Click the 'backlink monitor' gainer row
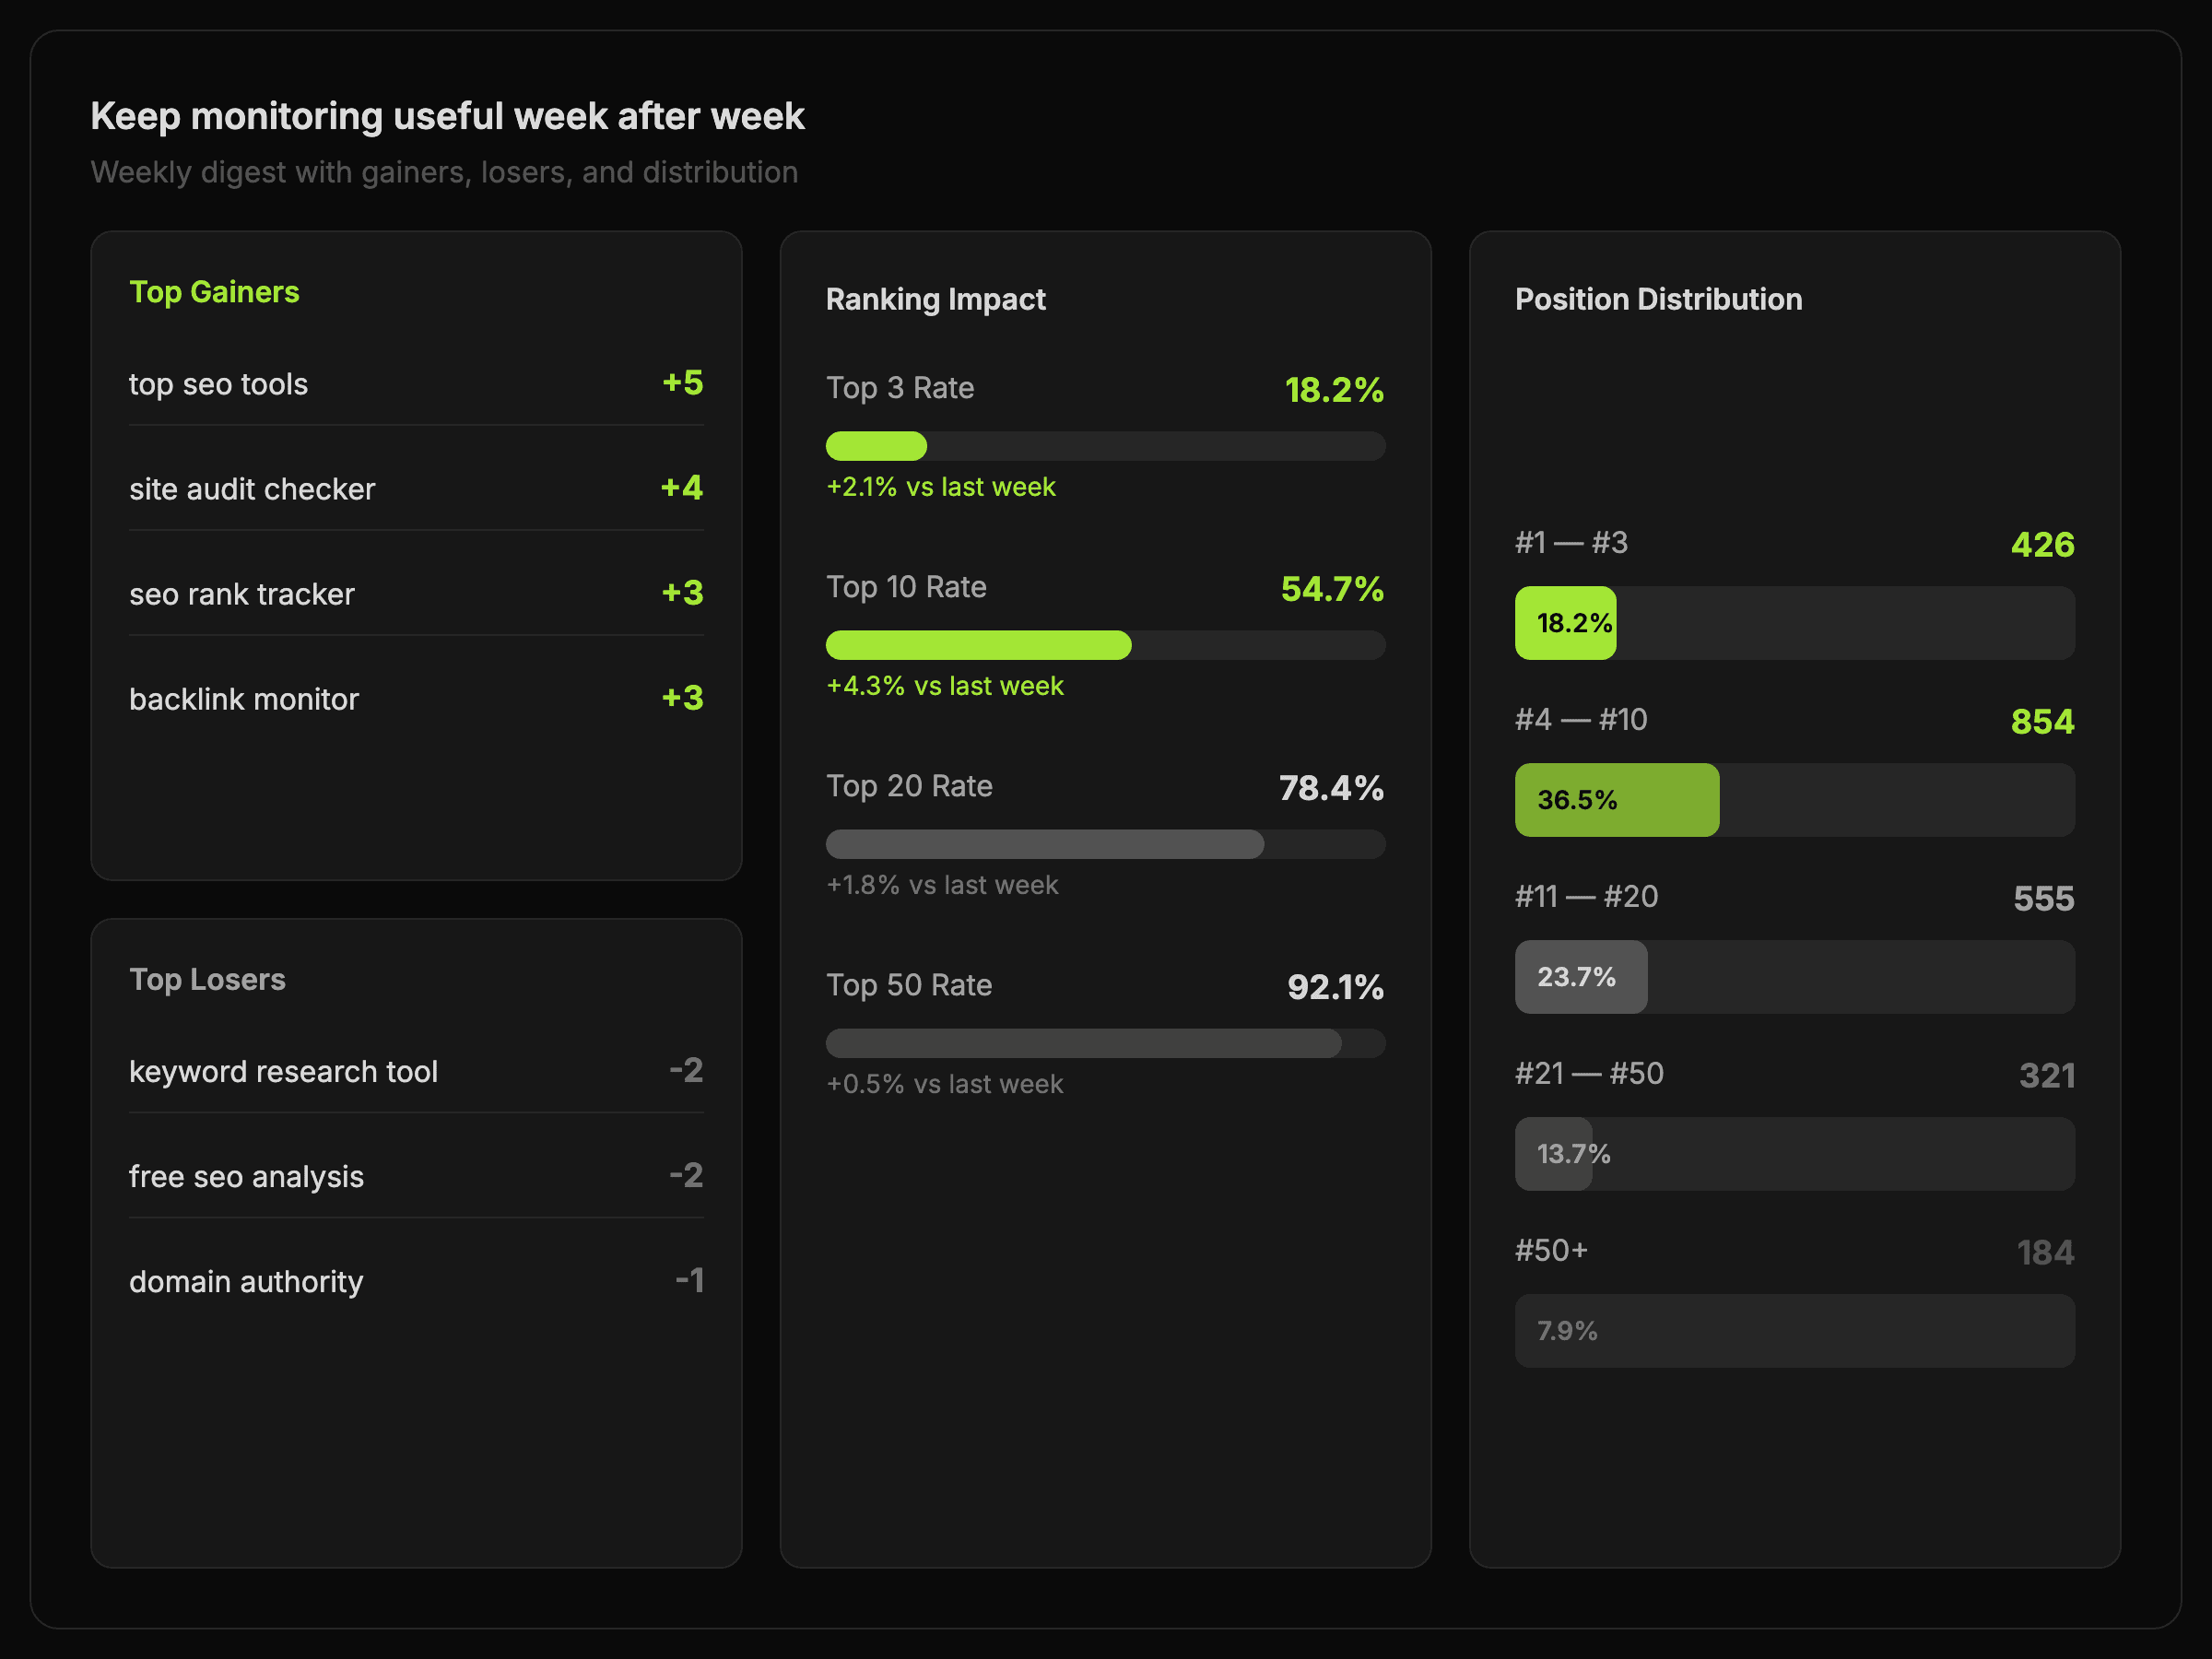Screen dimensions: 2212x1659 (415, 699)
